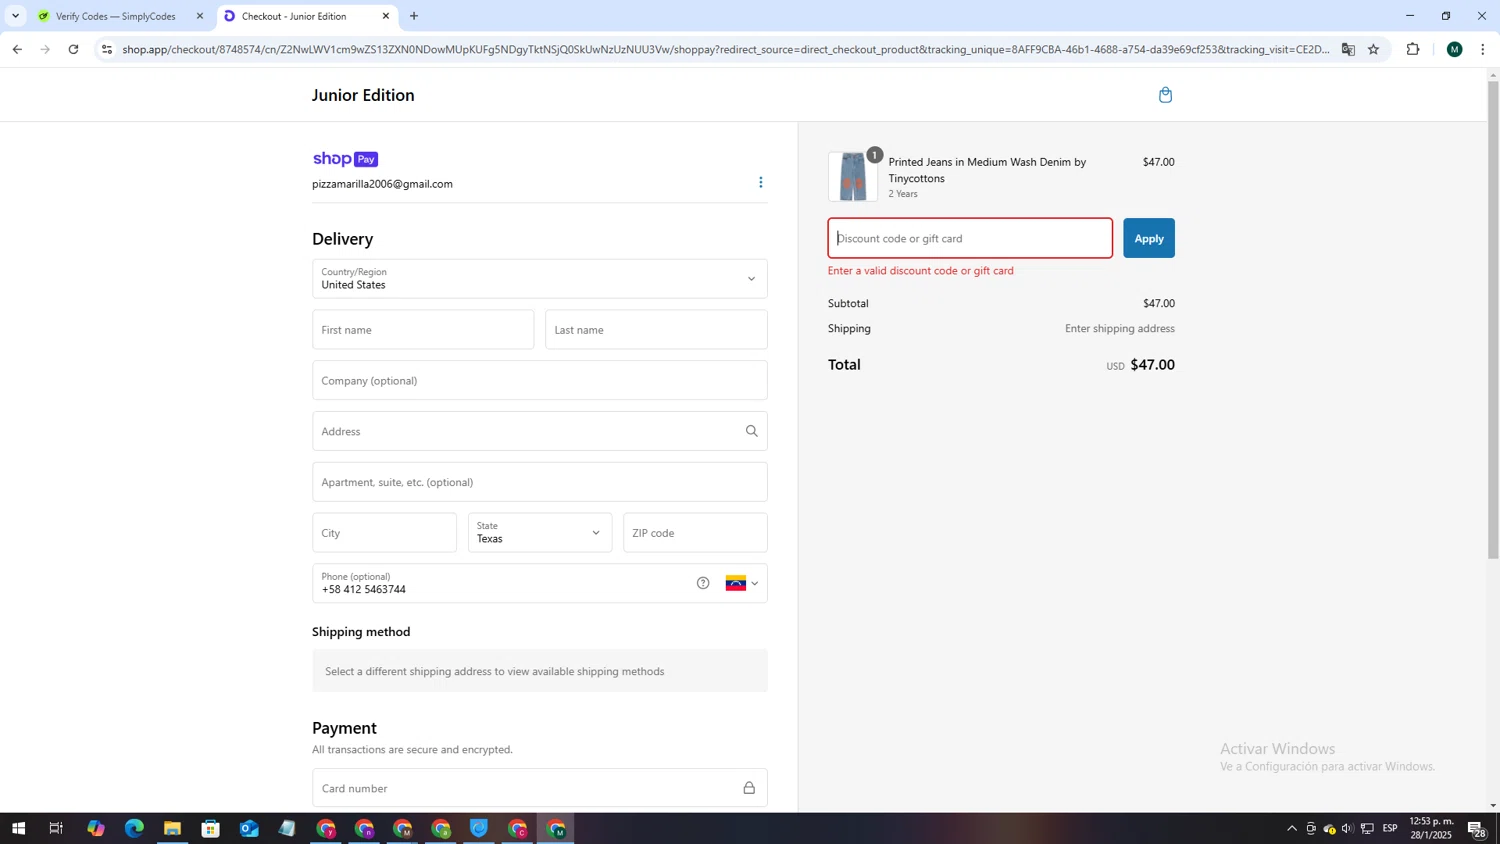Click the browser address bar URL
The image size is (1500, 844).
point(725,49)
